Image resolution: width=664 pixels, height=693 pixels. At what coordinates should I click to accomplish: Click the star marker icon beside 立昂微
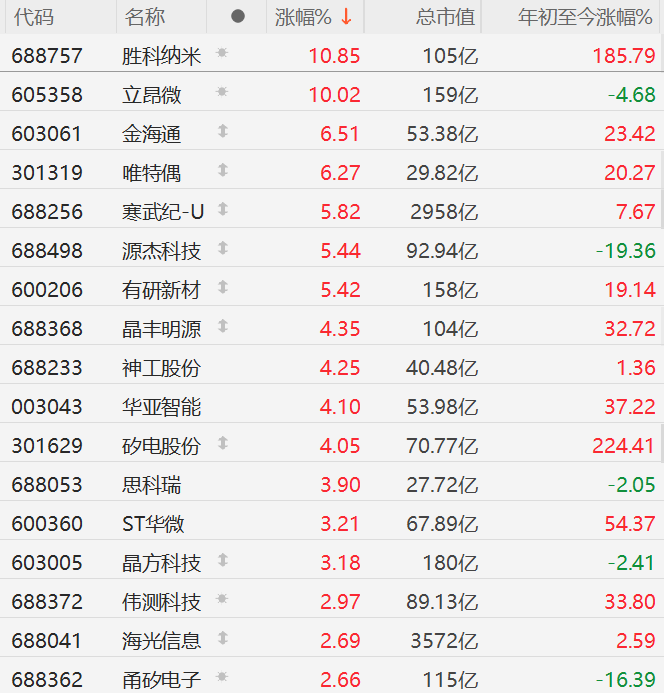[222, 92]
